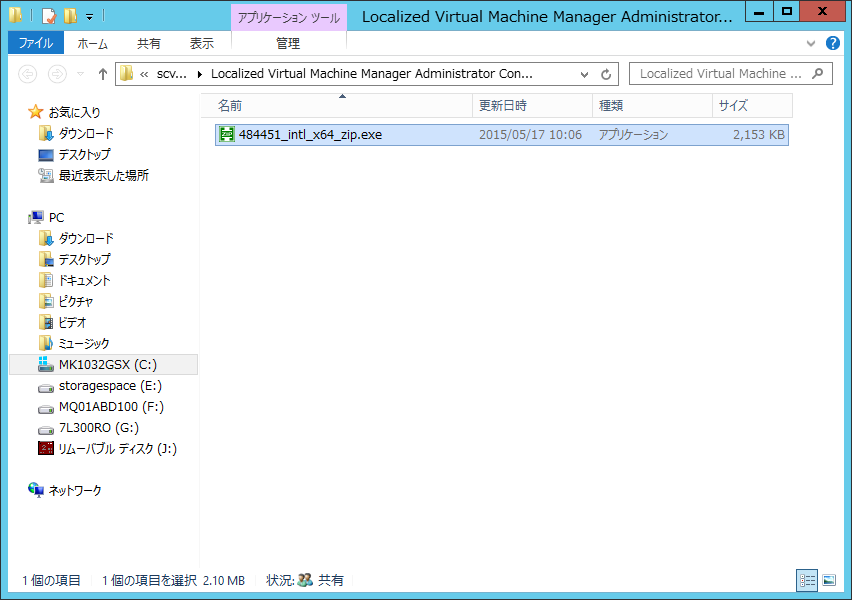This screenshot has height=600, width=852.
Task: Expand the path arrow after scv...
Action: click(199, 74)
